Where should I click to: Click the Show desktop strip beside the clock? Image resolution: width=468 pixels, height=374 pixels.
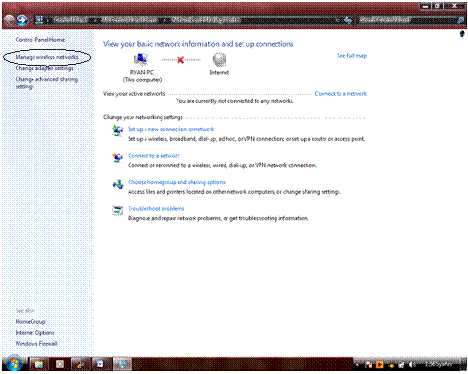(x=463, y=364)
